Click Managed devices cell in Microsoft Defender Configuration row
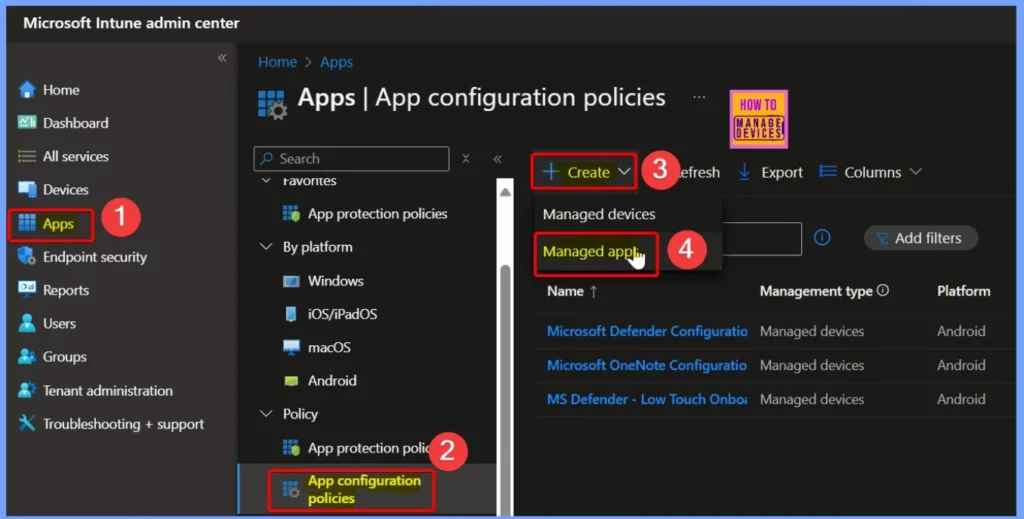Viewport: 1024px width, 519px height. point(812,331)
